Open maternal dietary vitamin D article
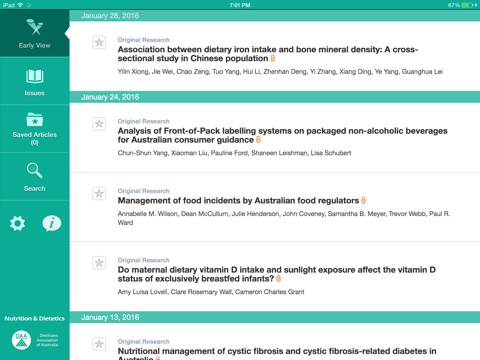480x360 pixels. pos(276,274)
